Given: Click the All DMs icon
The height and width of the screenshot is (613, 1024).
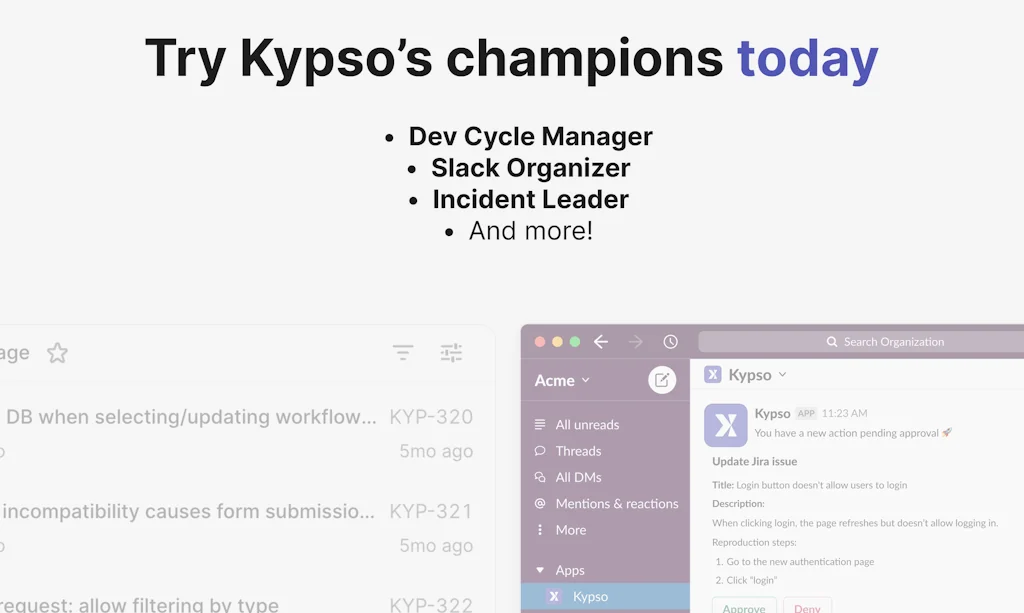Looking at the screenshot, I should pos(541,477).
